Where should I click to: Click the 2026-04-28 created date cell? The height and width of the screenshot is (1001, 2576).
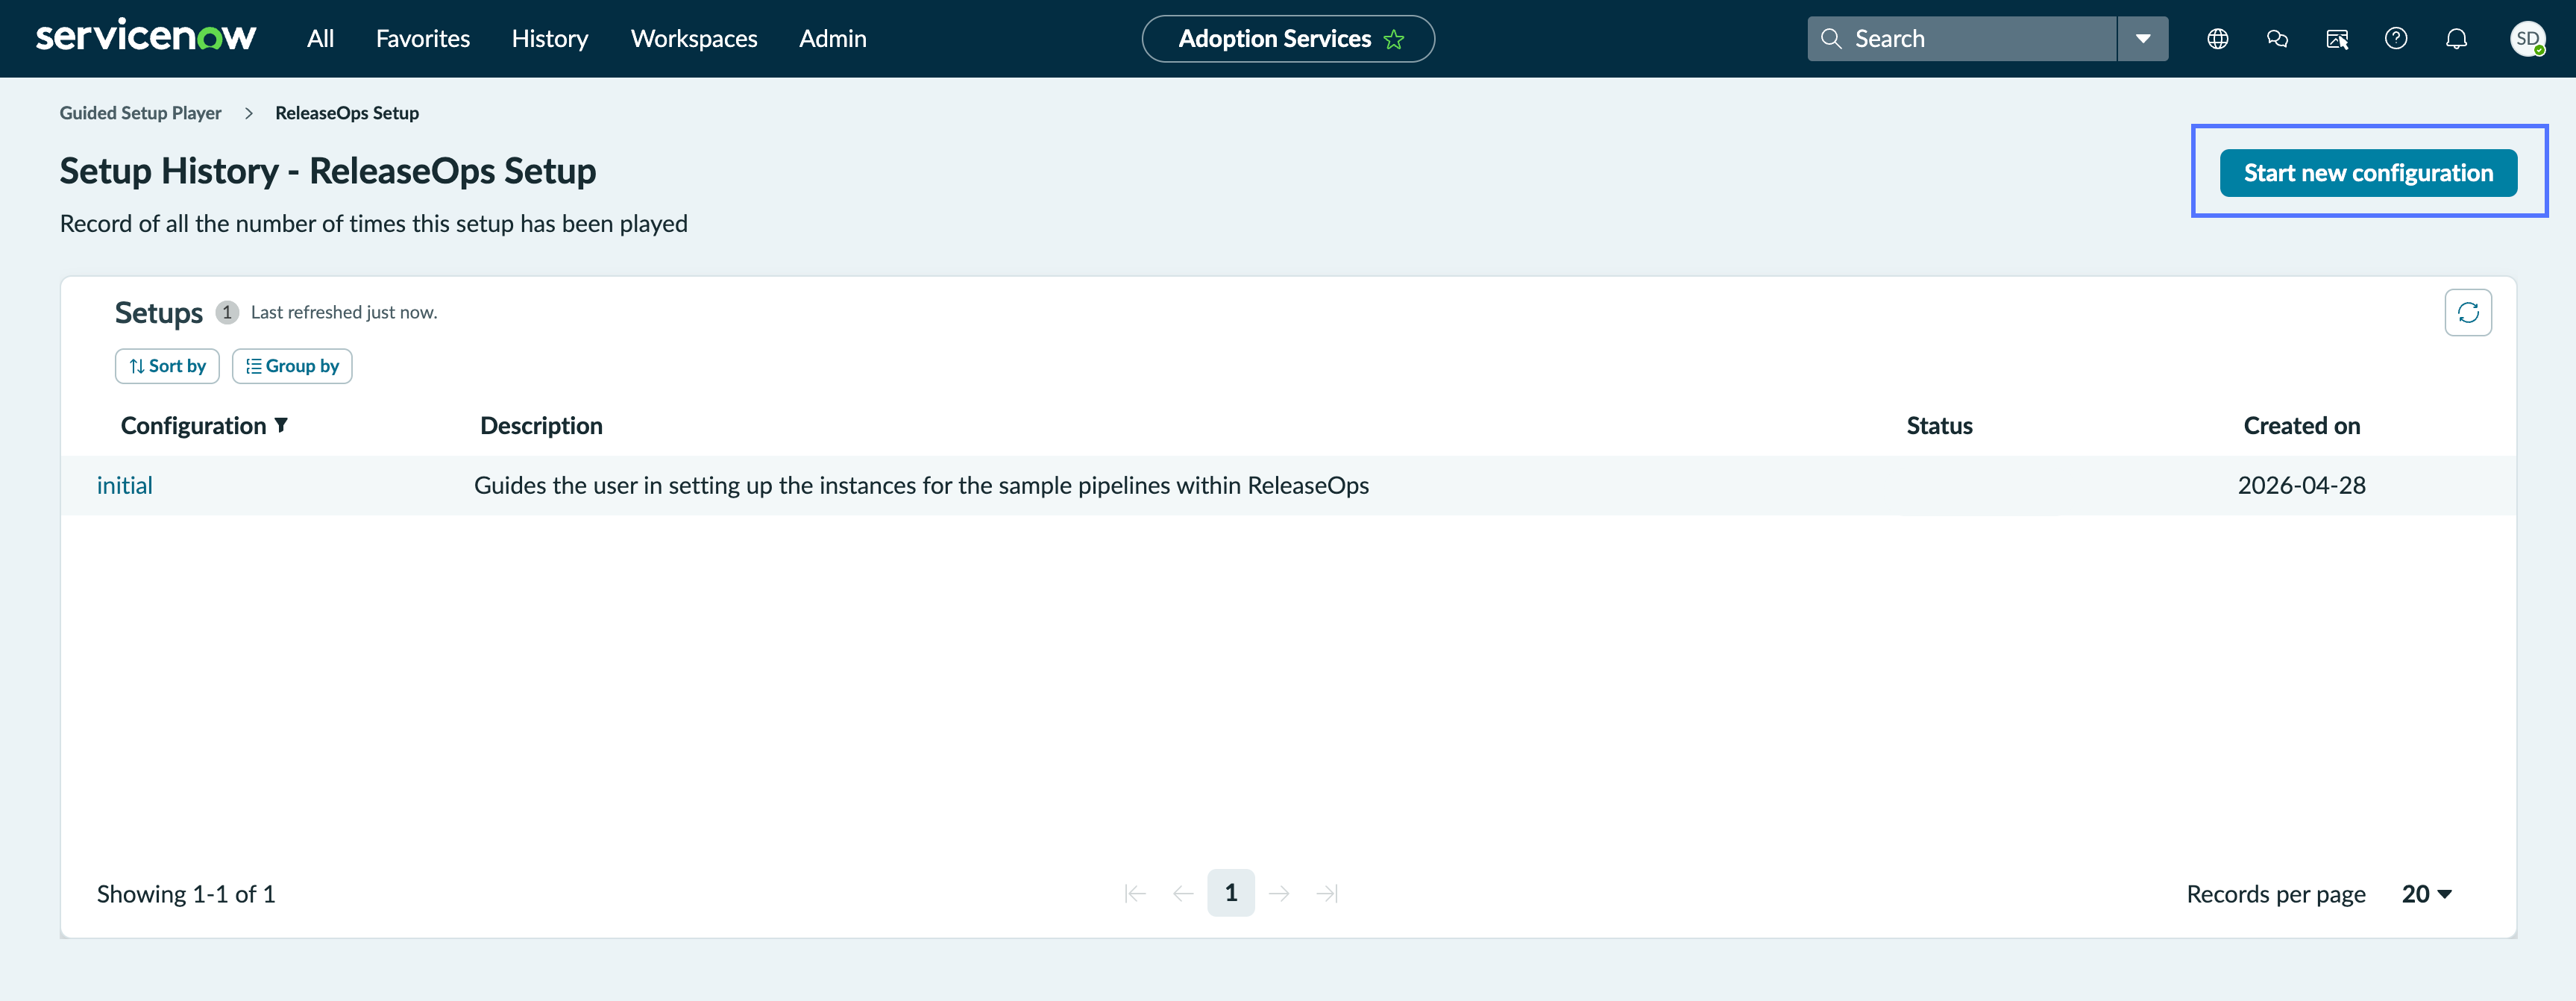tap(2301, 485)
